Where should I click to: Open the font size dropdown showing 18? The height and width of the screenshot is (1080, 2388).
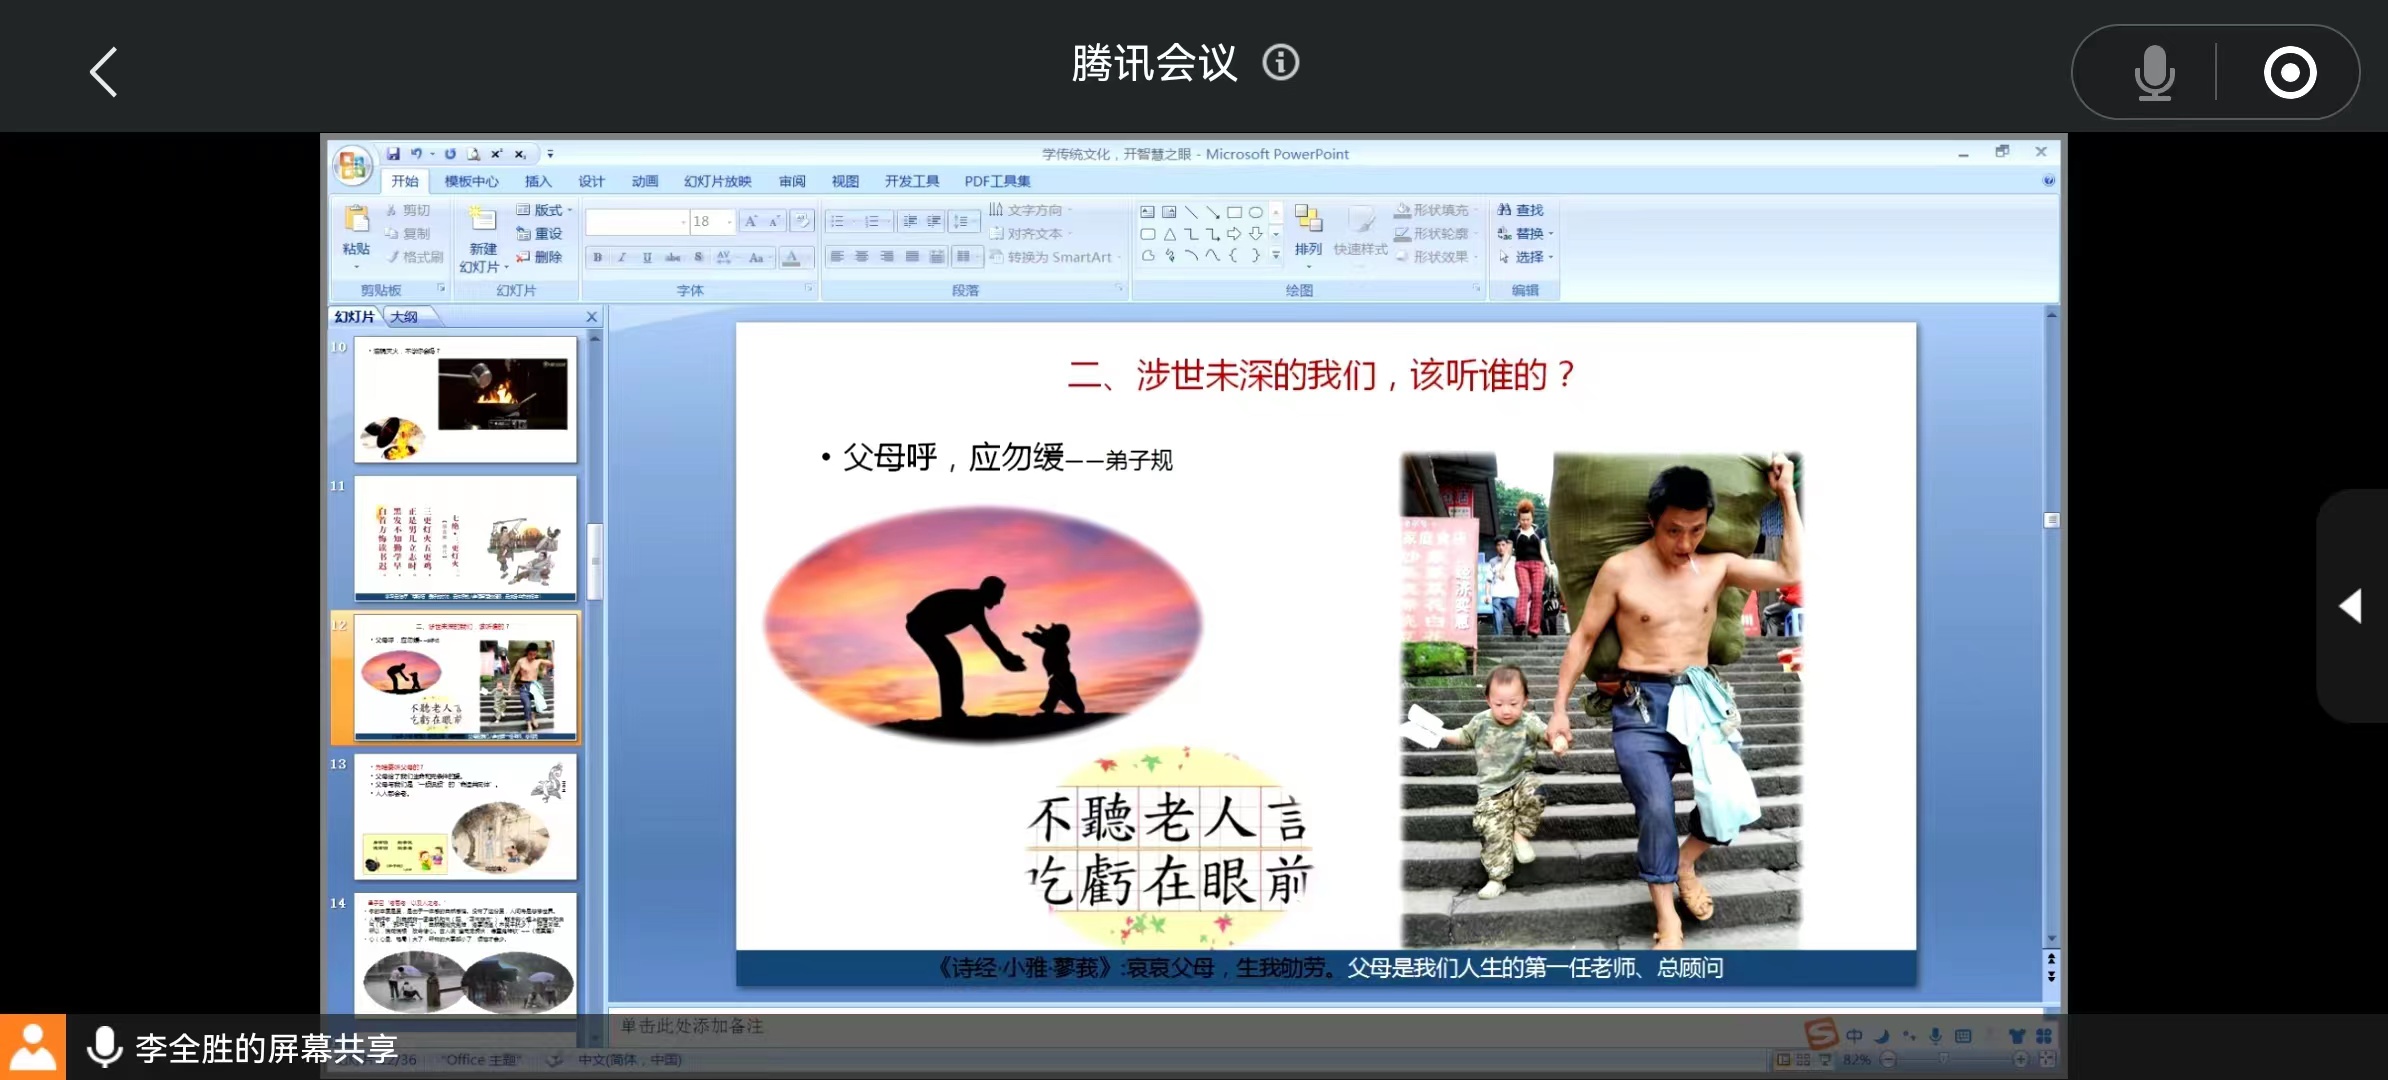tap(730, 221)
